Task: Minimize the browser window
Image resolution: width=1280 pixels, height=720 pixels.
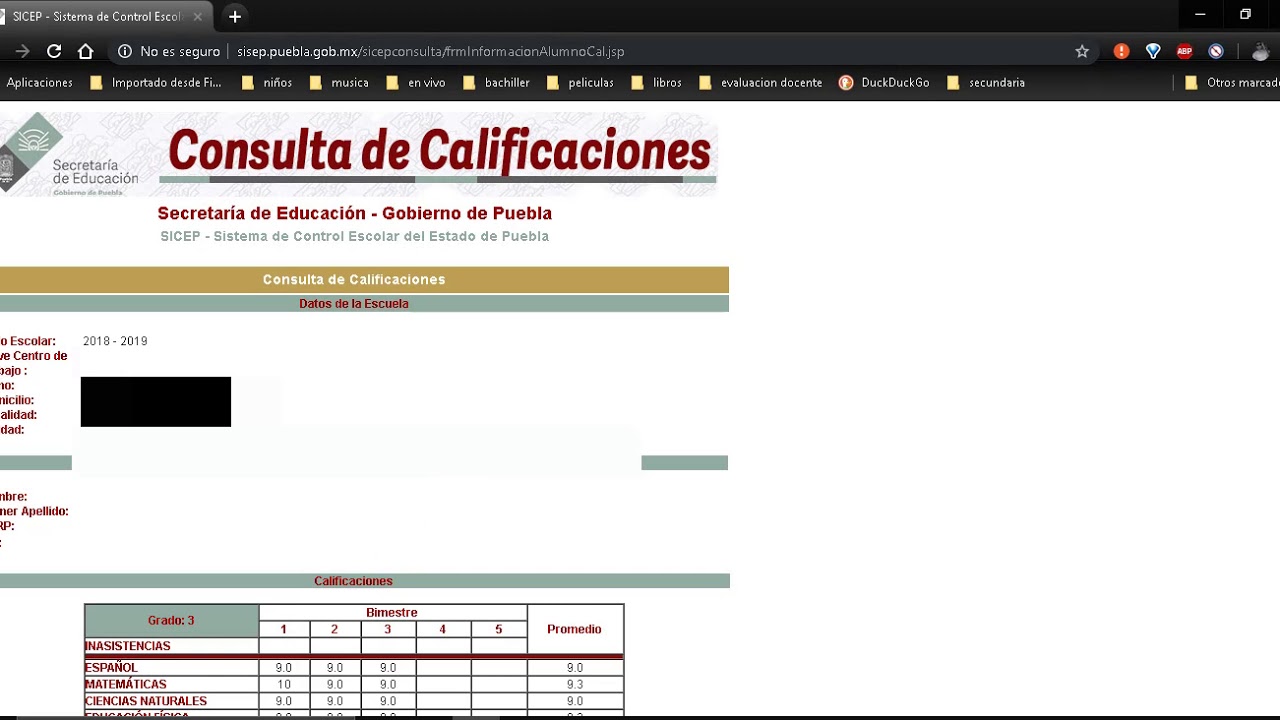Action: (1200, 15)
